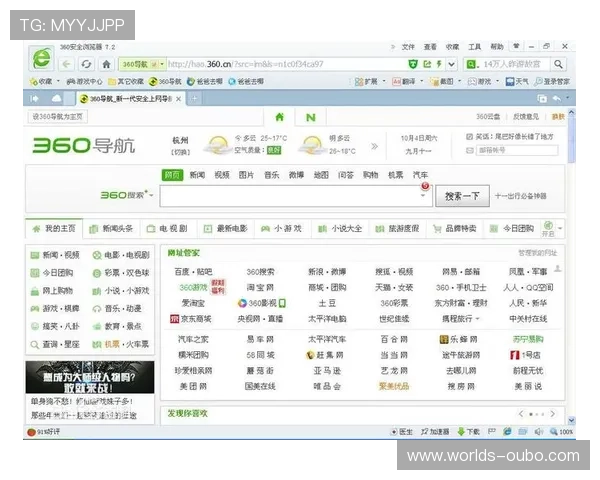600x480 pixels.
Task: Click the 邮箱帐号 mail input field
Action: [x=516, y=150]
